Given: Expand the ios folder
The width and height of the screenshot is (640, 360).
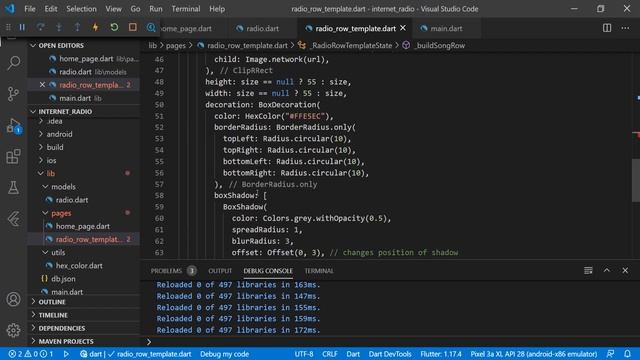Looking at the screenshot, I should [51, 160].
